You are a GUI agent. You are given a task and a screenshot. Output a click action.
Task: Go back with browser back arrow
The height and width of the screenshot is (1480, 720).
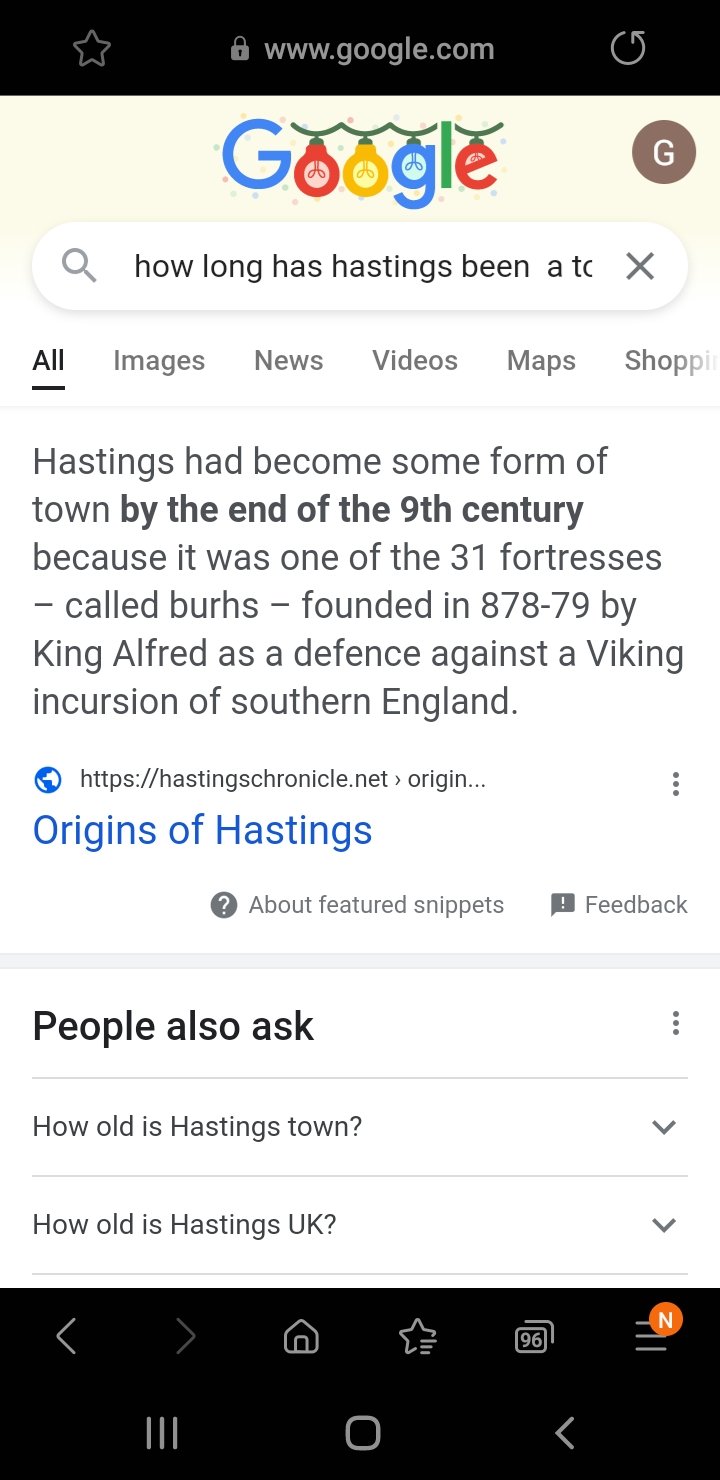click(x=66, y=1336)
